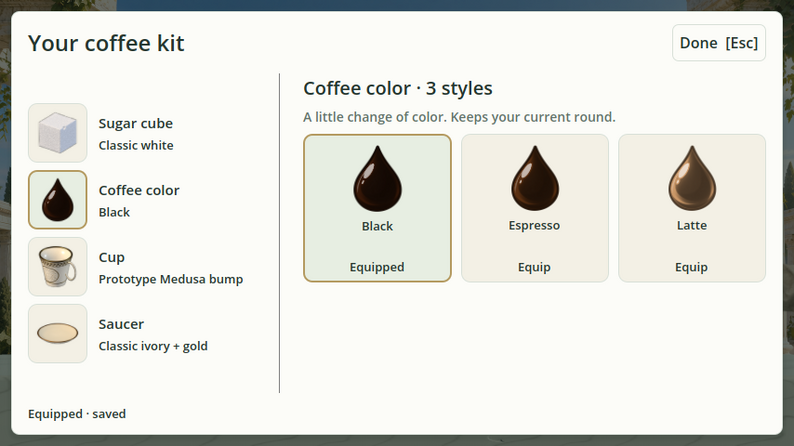
Task: Open the Sugar cube category label
Action: click(136, 124)
